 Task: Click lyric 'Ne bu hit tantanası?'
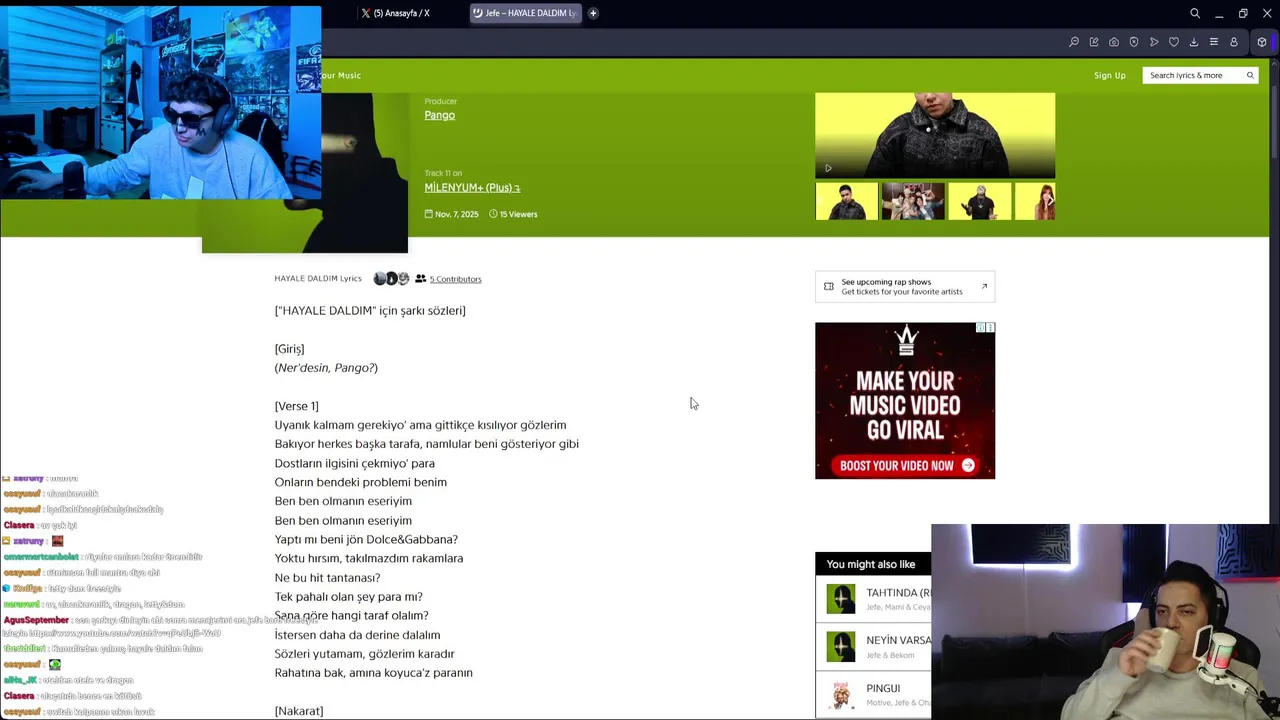[x=327, y=578]
